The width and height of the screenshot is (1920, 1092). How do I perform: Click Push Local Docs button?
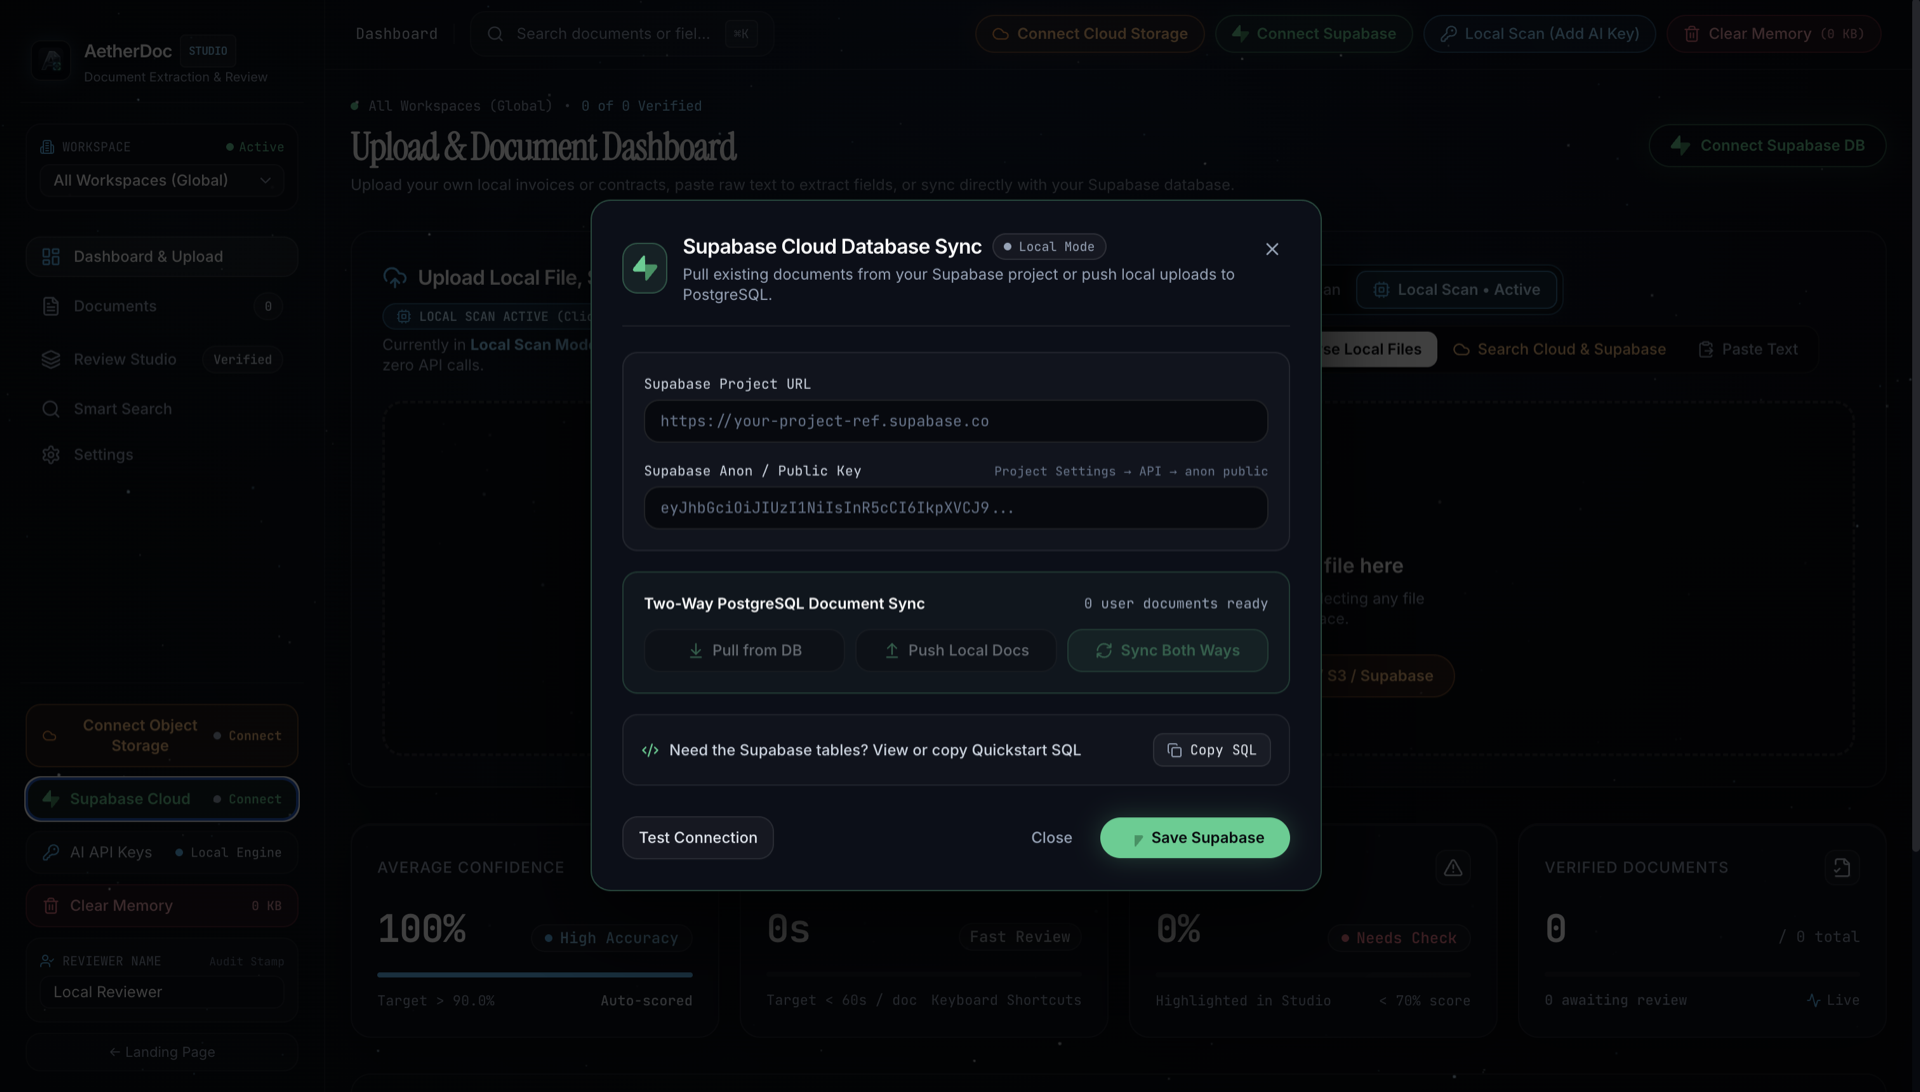coord(956,650)
